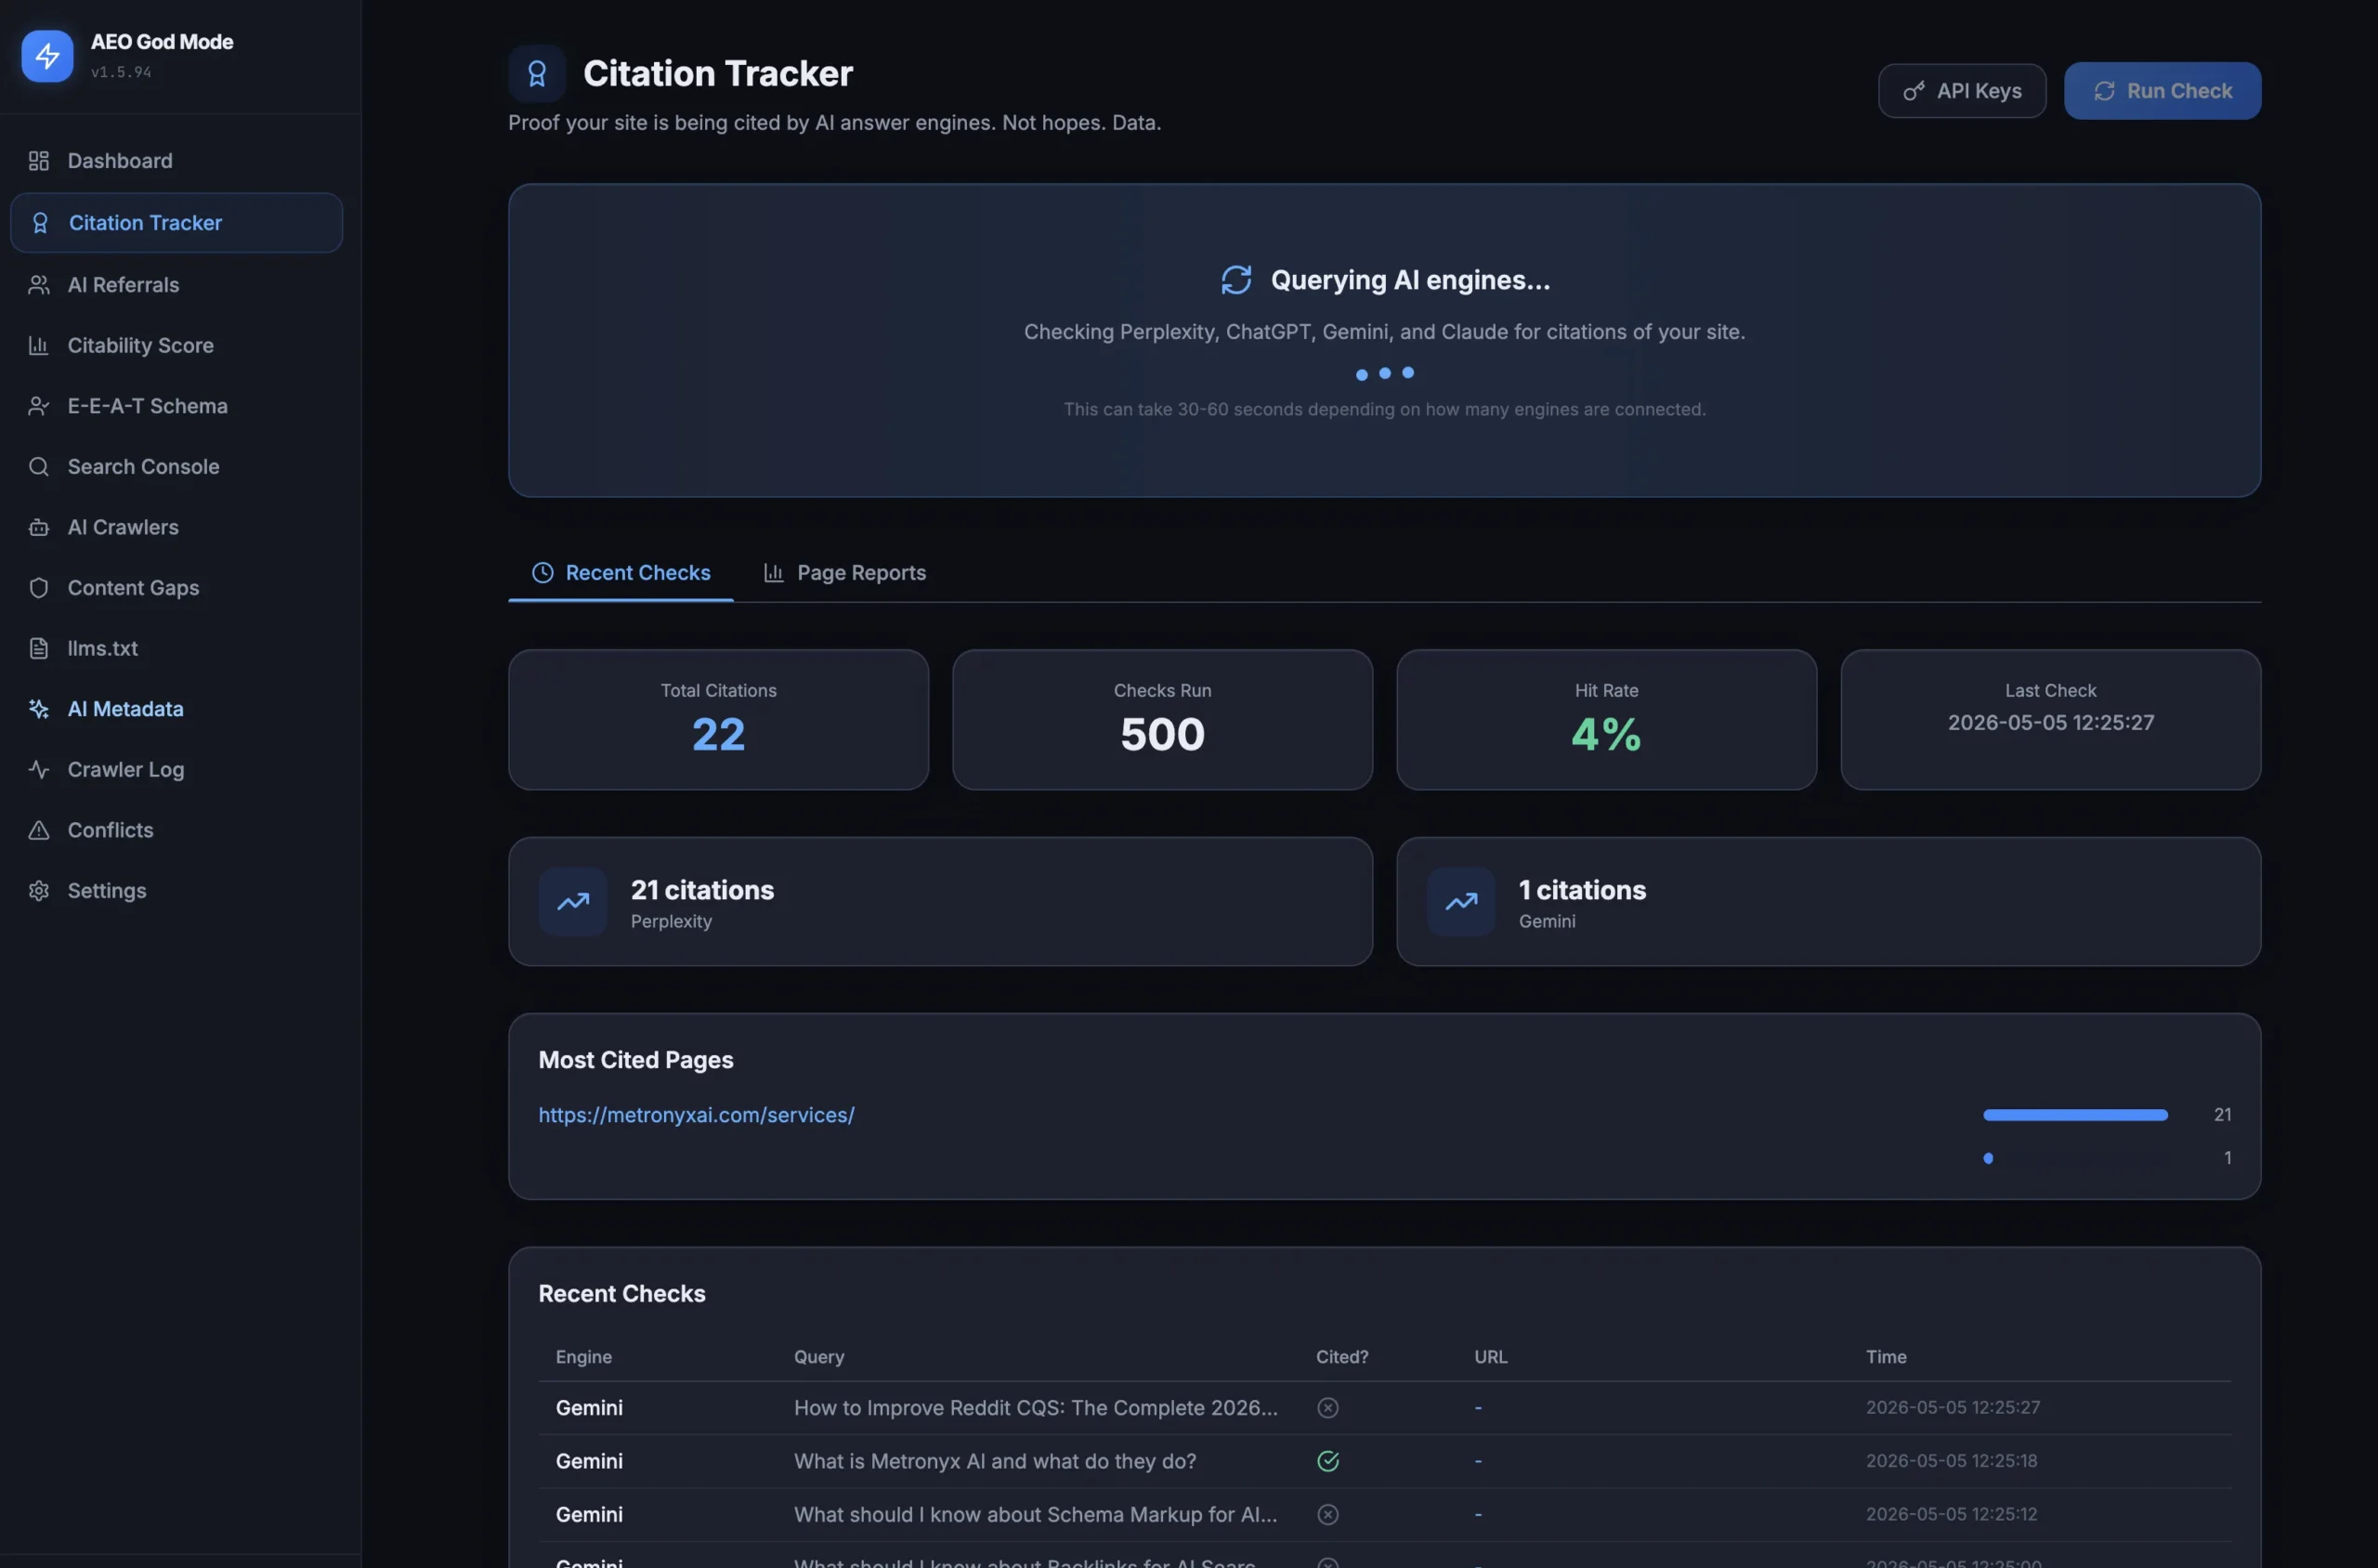Click the AEO God Mode lightning logo
This screenshot has width=2378, height=1568.
tap(47, 56)
